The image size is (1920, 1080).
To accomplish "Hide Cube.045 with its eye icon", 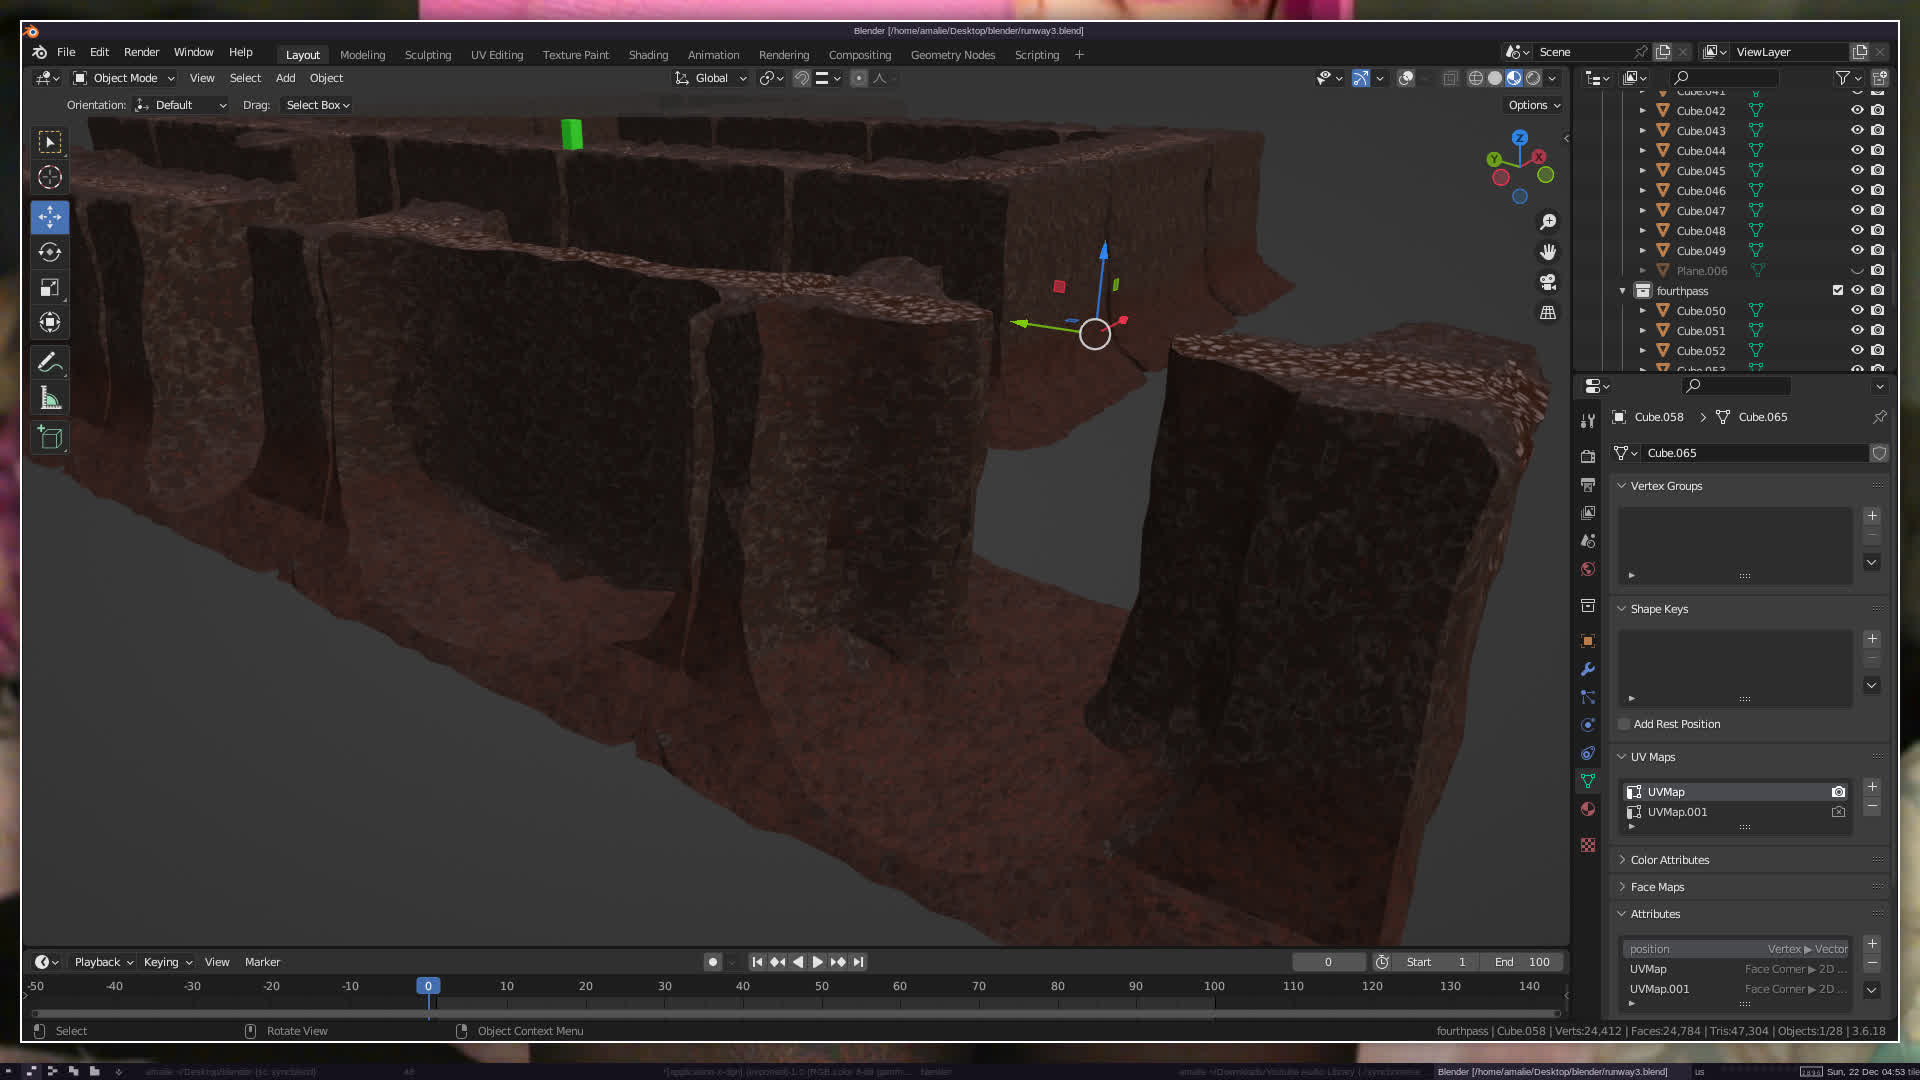I will pyautogui.click(x=1857, y=170).
